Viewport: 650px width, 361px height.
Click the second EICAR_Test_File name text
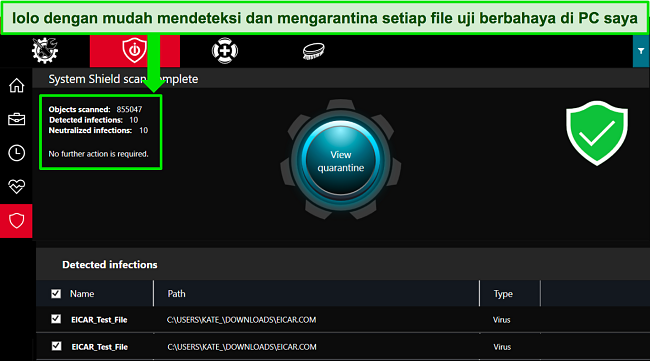[99, 347]
